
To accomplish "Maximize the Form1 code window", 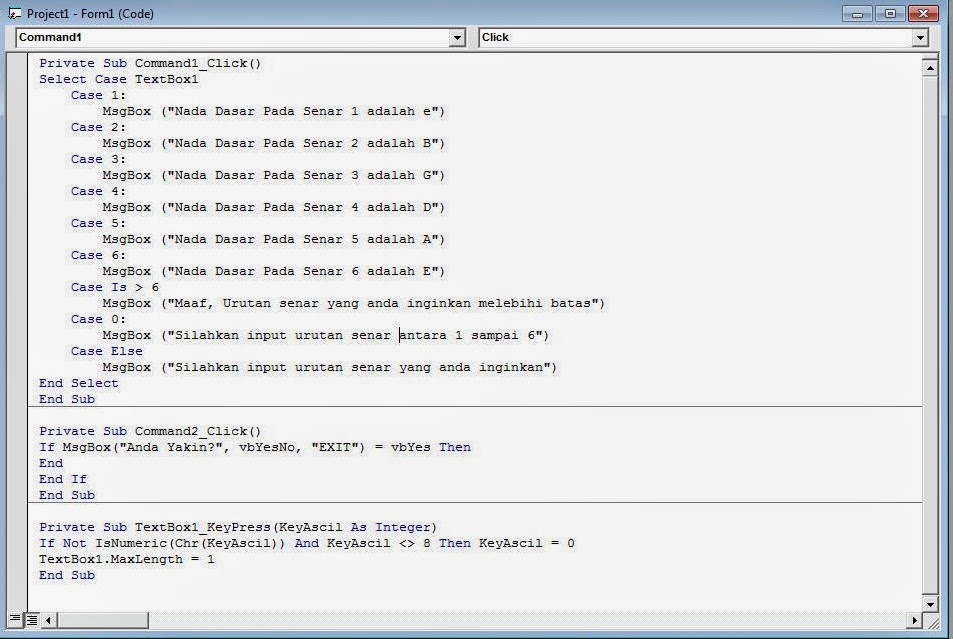I will pos(890,13).
